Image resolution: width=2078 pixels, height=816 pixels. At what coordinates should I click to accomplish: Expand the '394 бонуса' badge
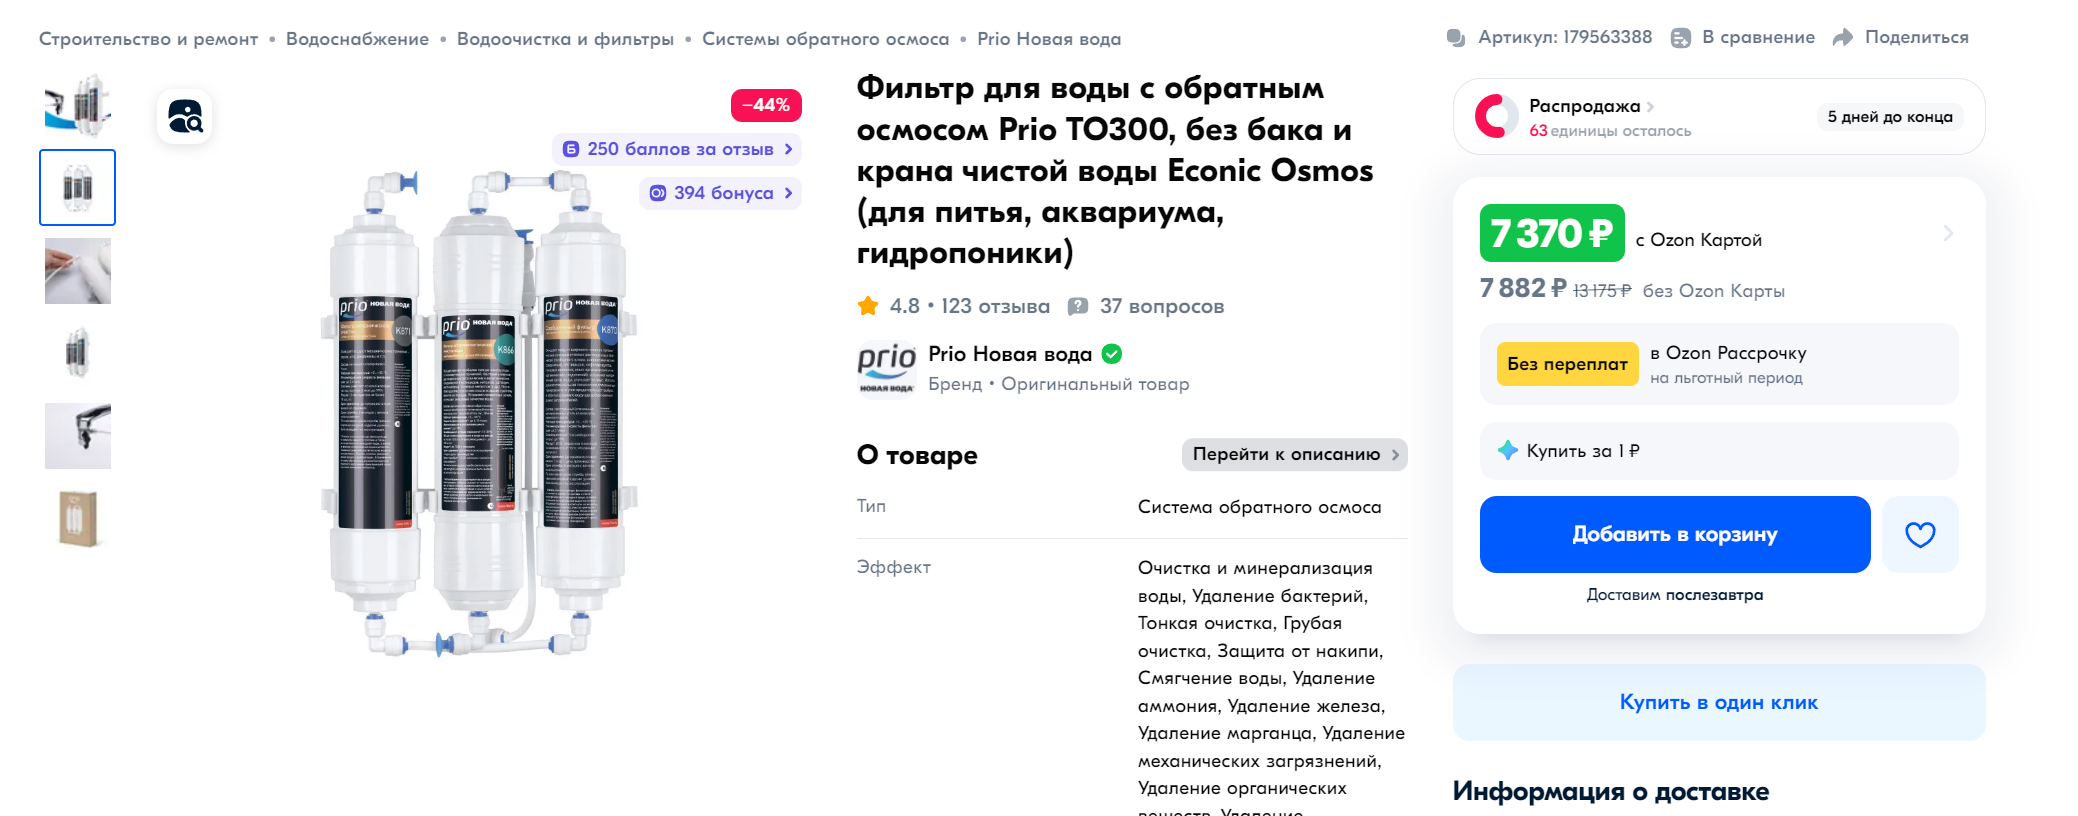tap(720, 193)
